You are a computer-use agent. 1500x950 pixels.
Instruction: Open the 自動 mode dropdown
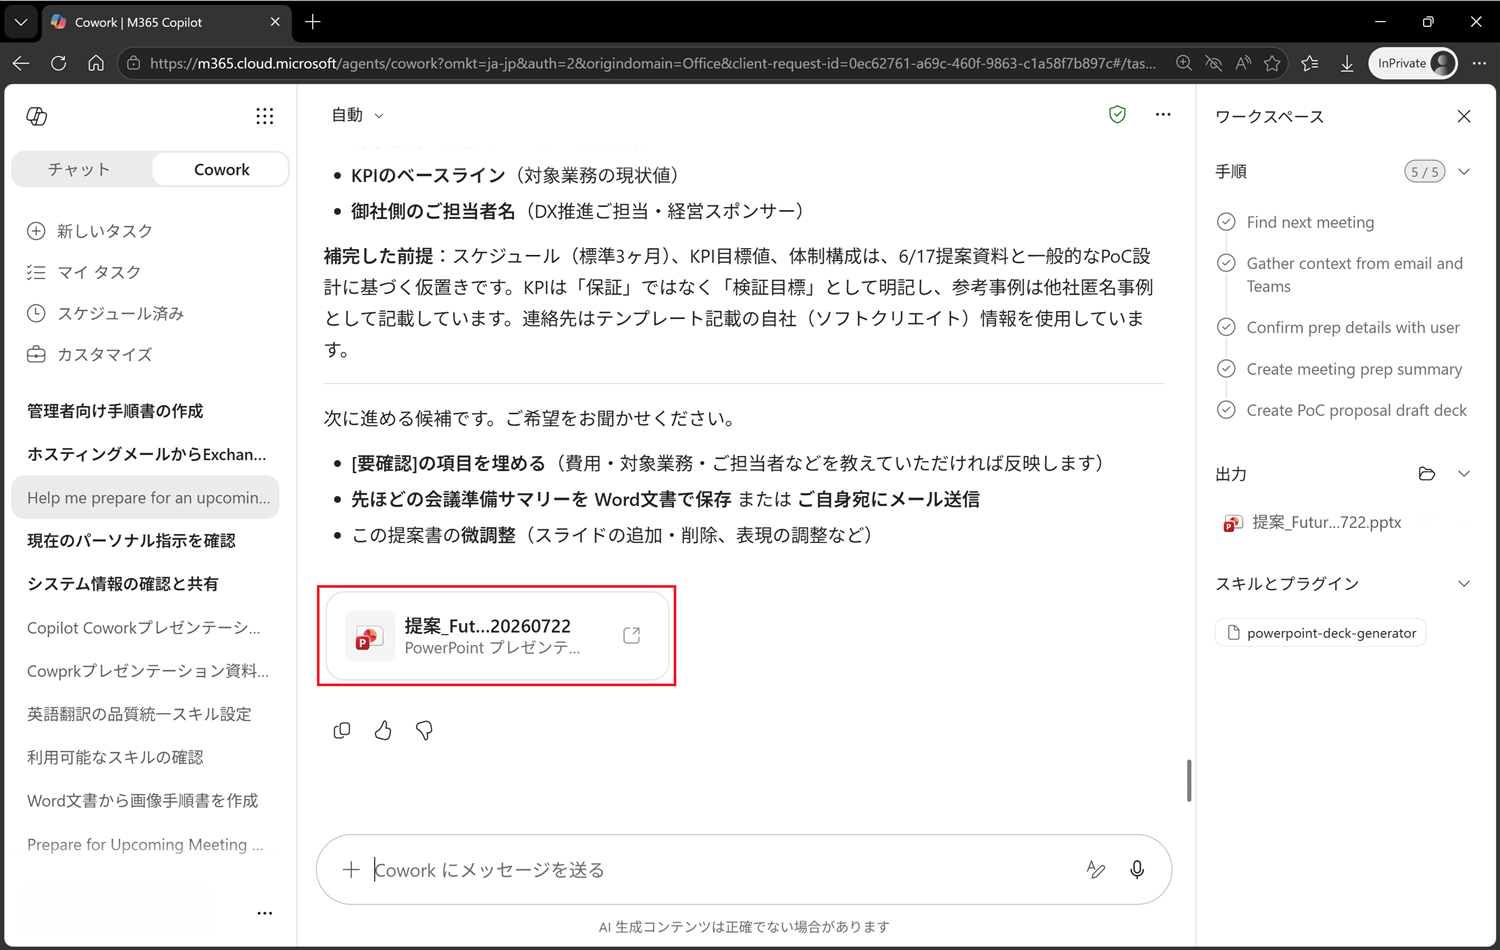357,115
